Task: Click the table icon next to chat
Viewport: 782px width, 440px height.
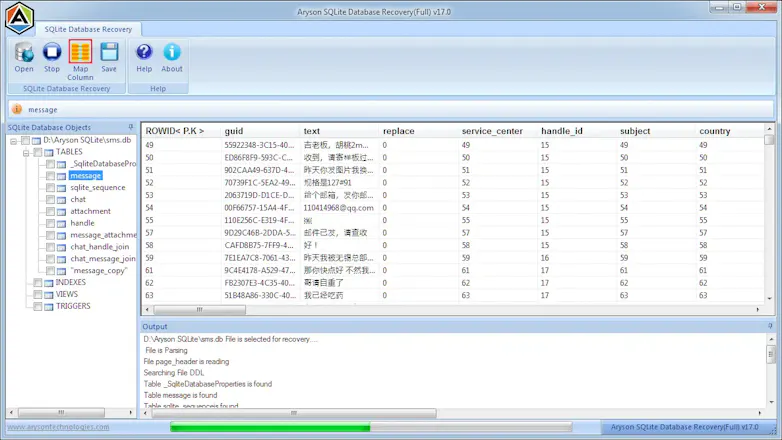Action: click(x=61, y=200)
